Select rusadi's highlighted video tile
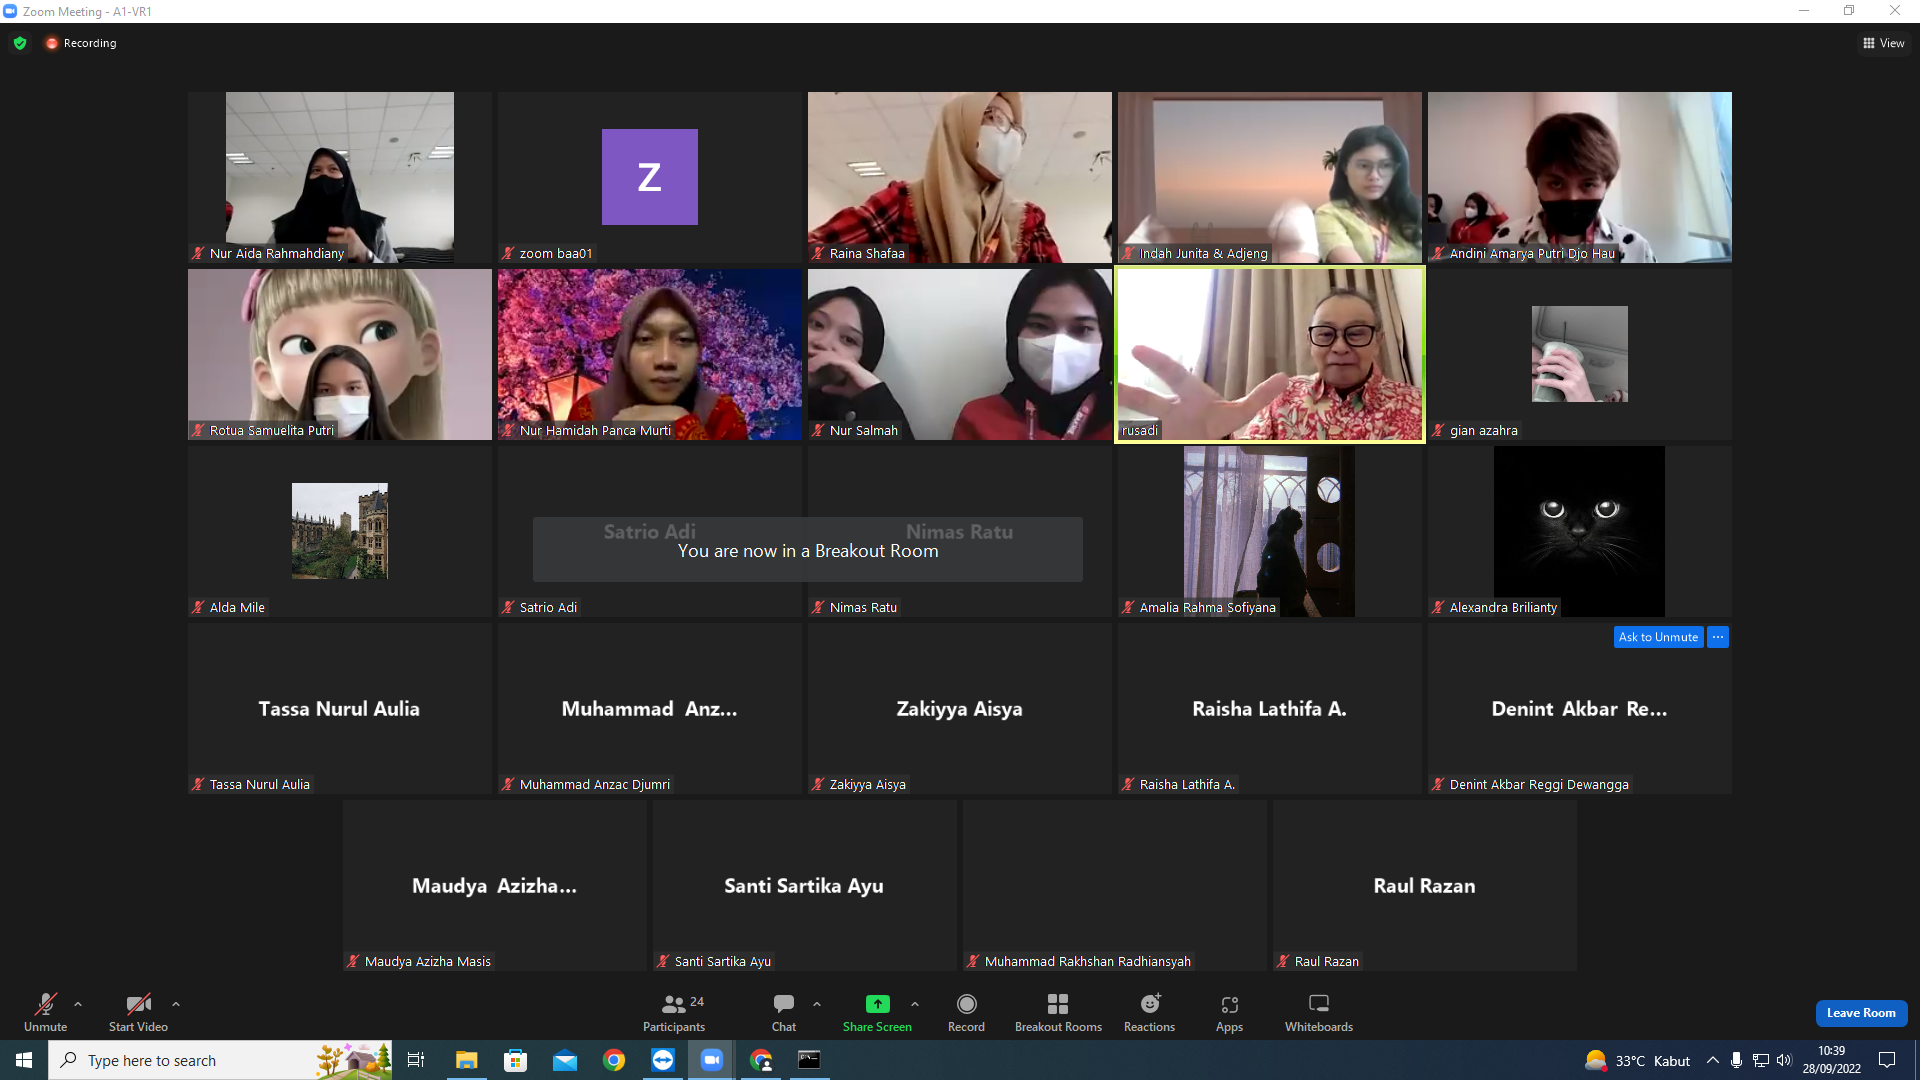 point(1270,354)
